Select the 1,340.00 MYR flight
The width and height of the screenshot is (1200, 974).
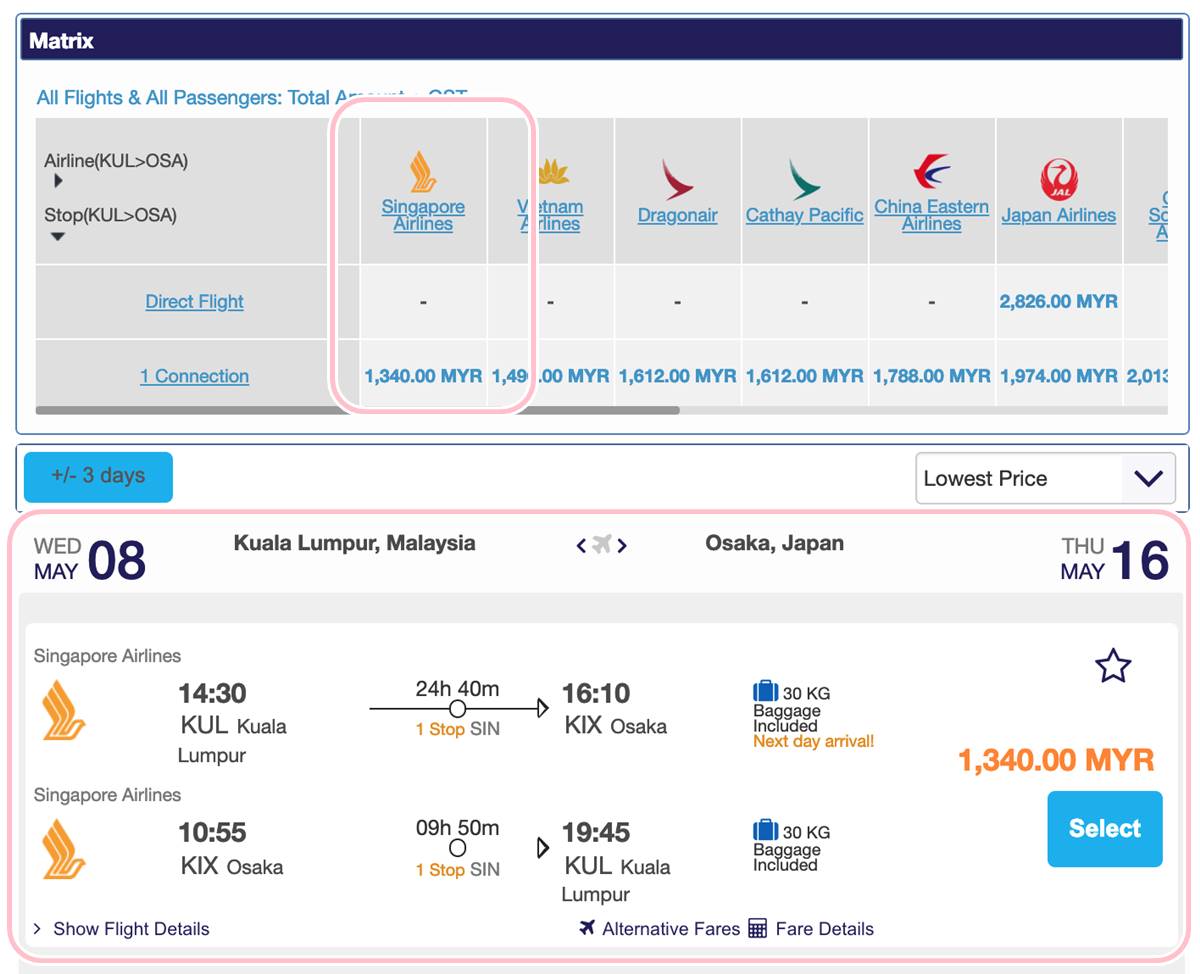click(1104, 829)
